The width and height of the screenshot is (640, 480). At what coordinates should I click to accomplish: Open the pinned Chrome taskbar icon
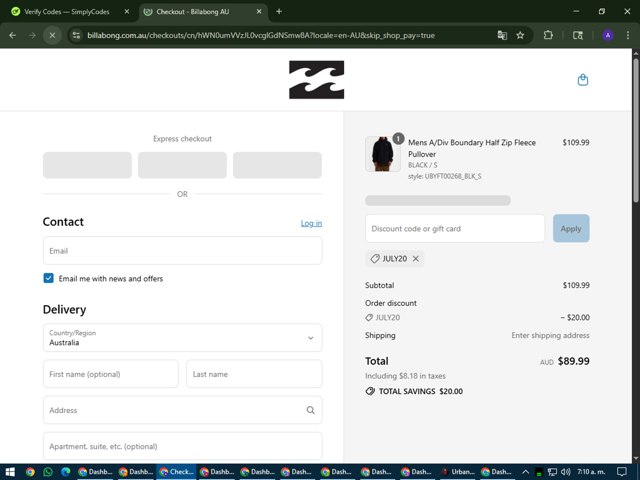click(30, 472)
